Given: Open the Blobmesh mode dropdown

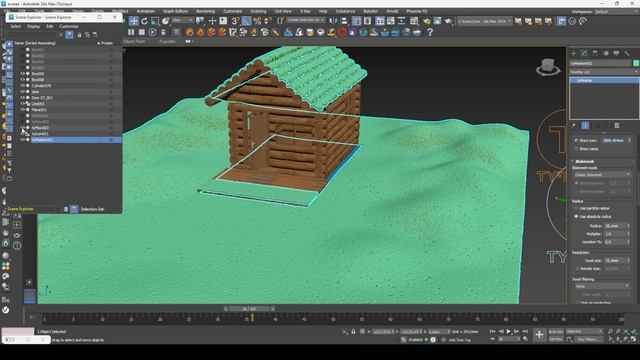Looking at the screenshot, I should [x=602, y=175].
